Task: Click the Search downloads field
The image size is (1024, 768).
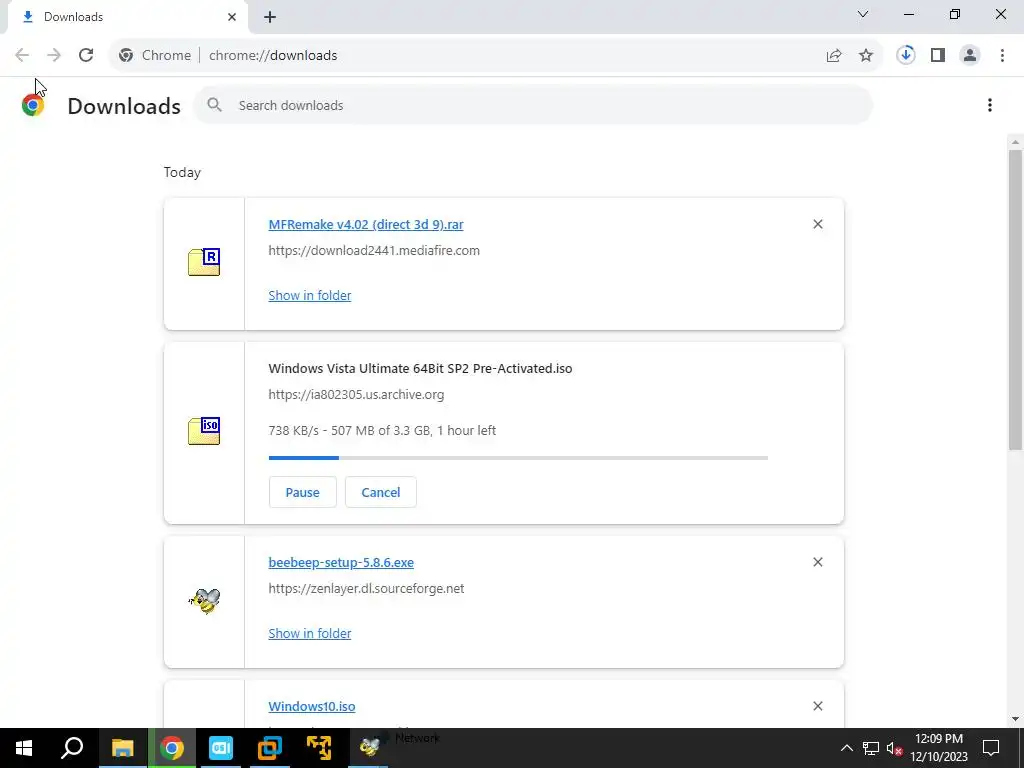Action: coord(533,105)
